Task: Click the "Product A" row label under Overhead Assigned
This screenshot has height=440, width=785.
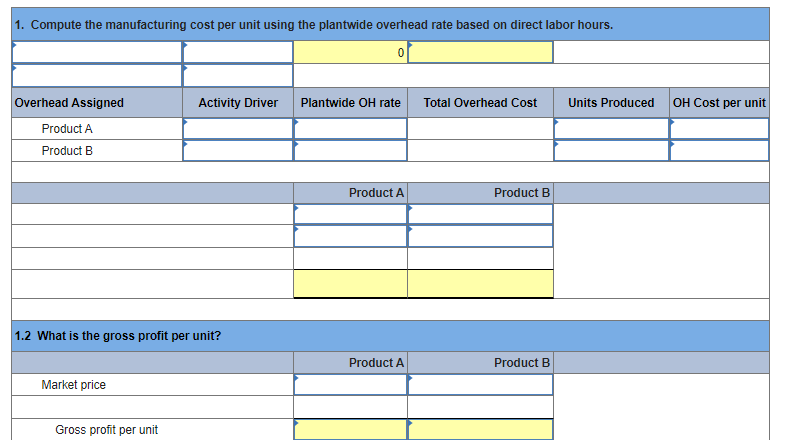Action: pos(67,129)
